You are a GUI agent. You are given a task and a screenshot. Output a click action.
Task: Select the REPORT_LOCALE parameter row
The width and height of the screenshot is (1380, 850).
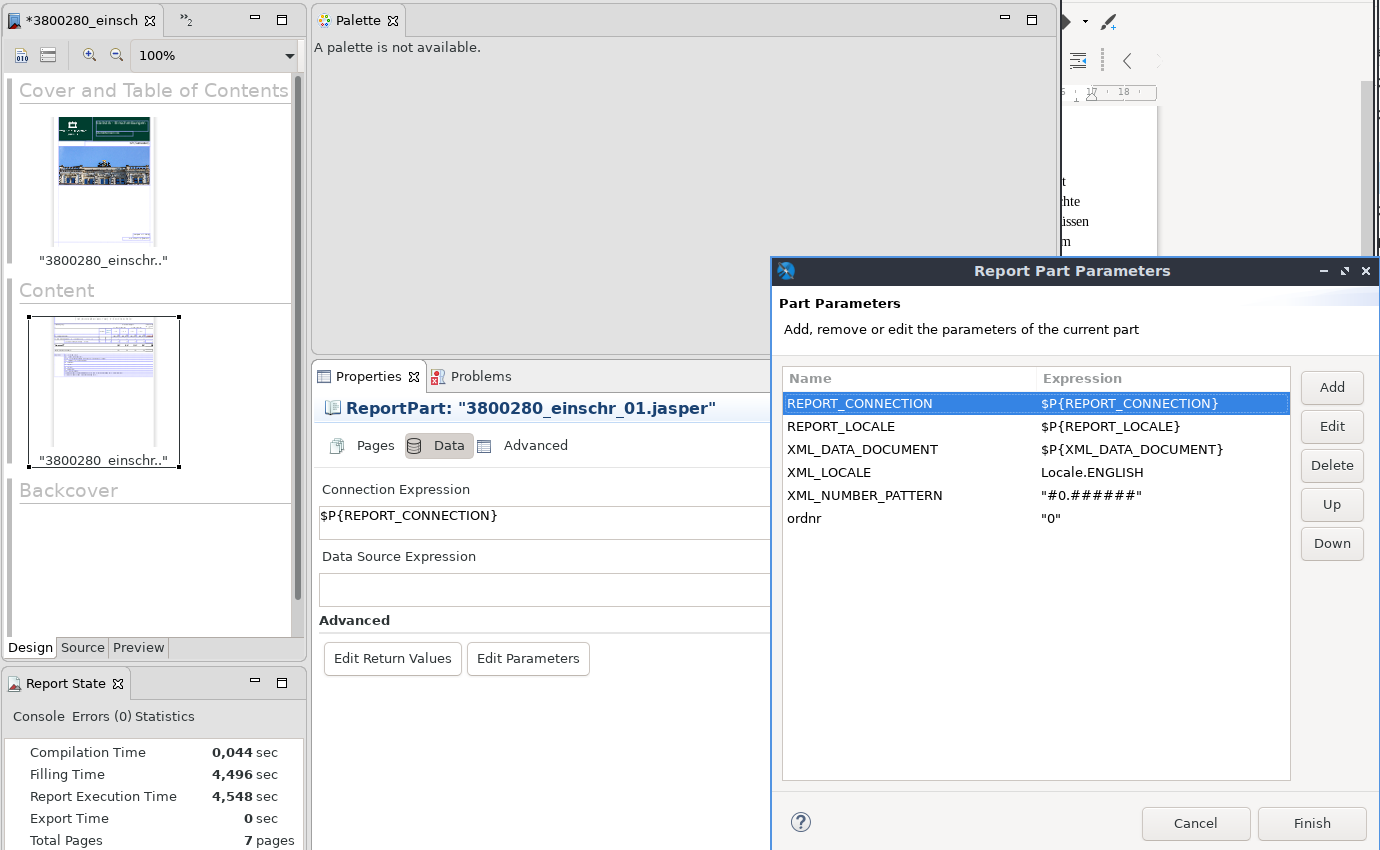click(x=1036, y=426)
